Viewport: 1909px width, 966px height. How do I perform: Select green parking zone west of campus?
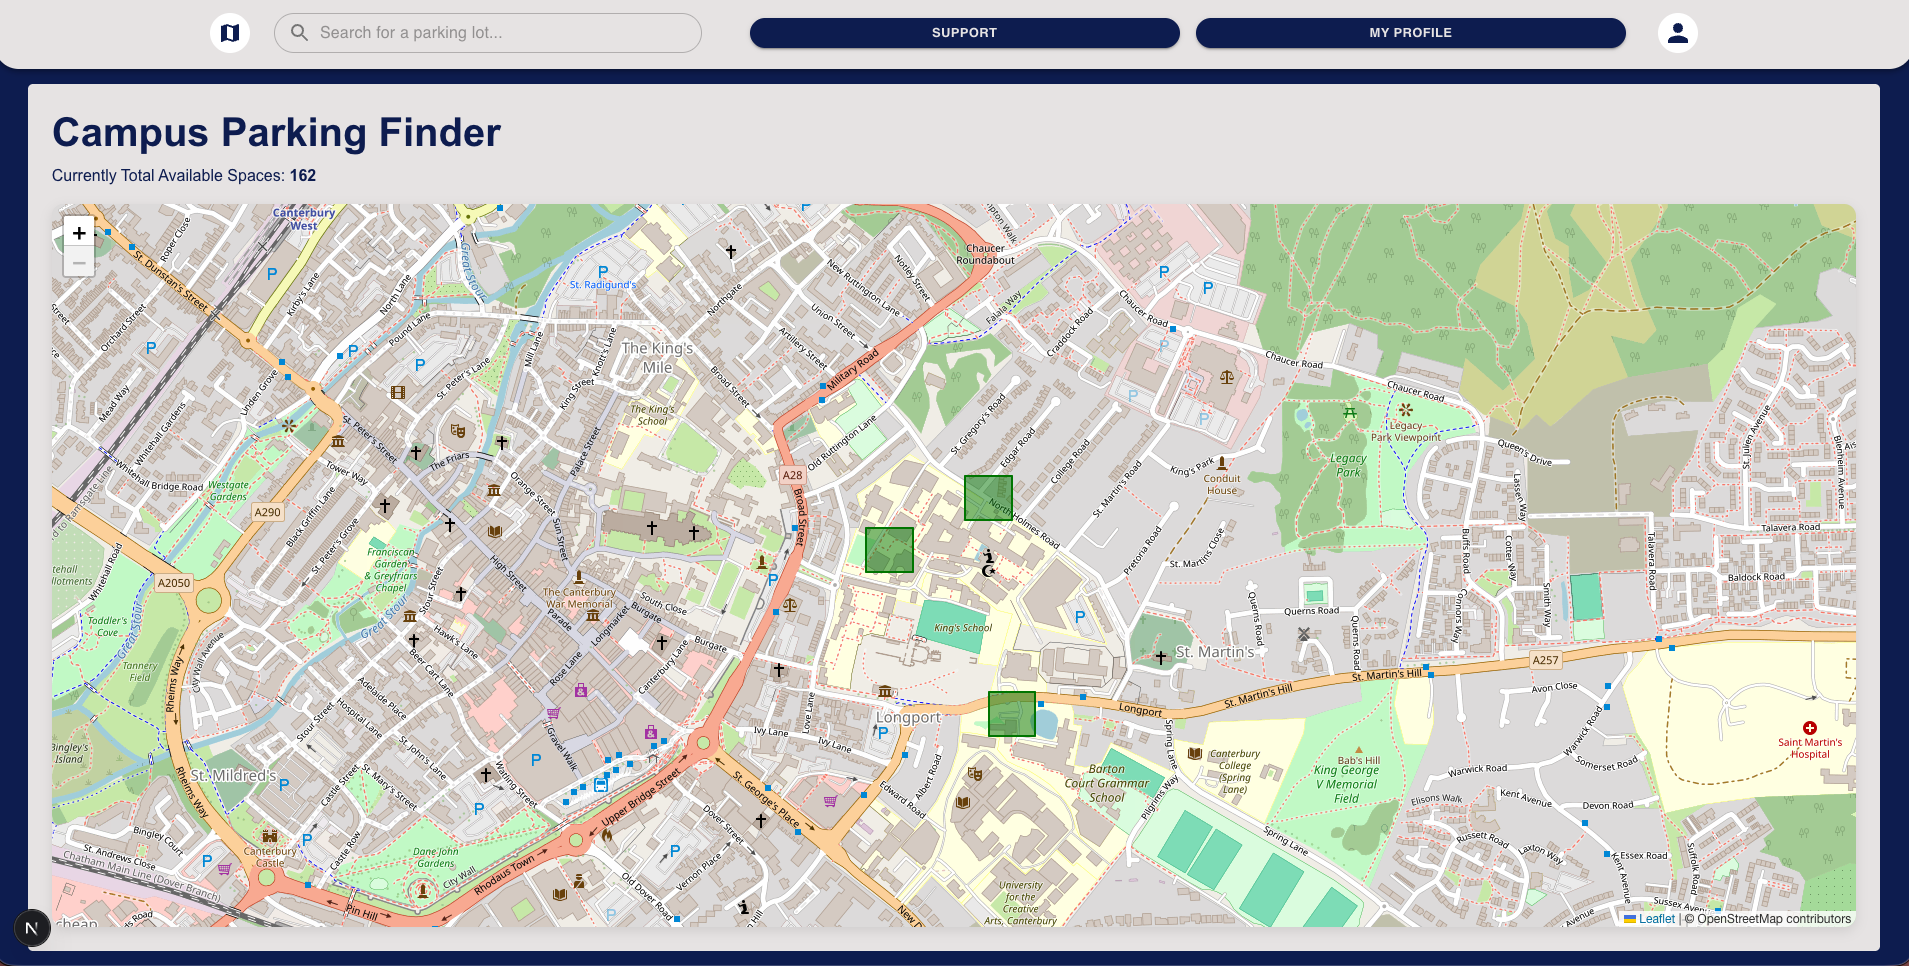[x=889, y=550]
